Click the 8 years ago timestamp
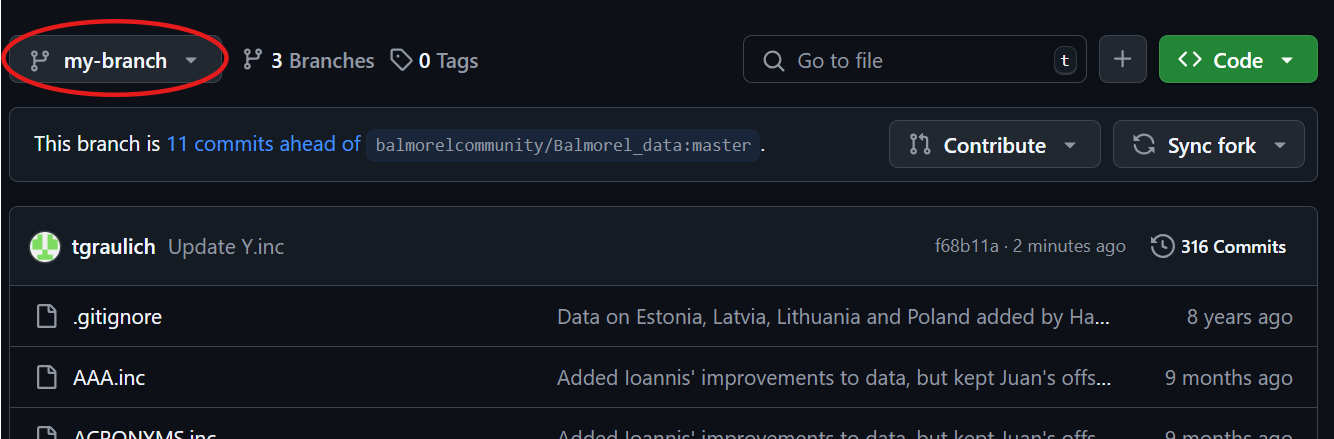 (x=1239, y=317)
